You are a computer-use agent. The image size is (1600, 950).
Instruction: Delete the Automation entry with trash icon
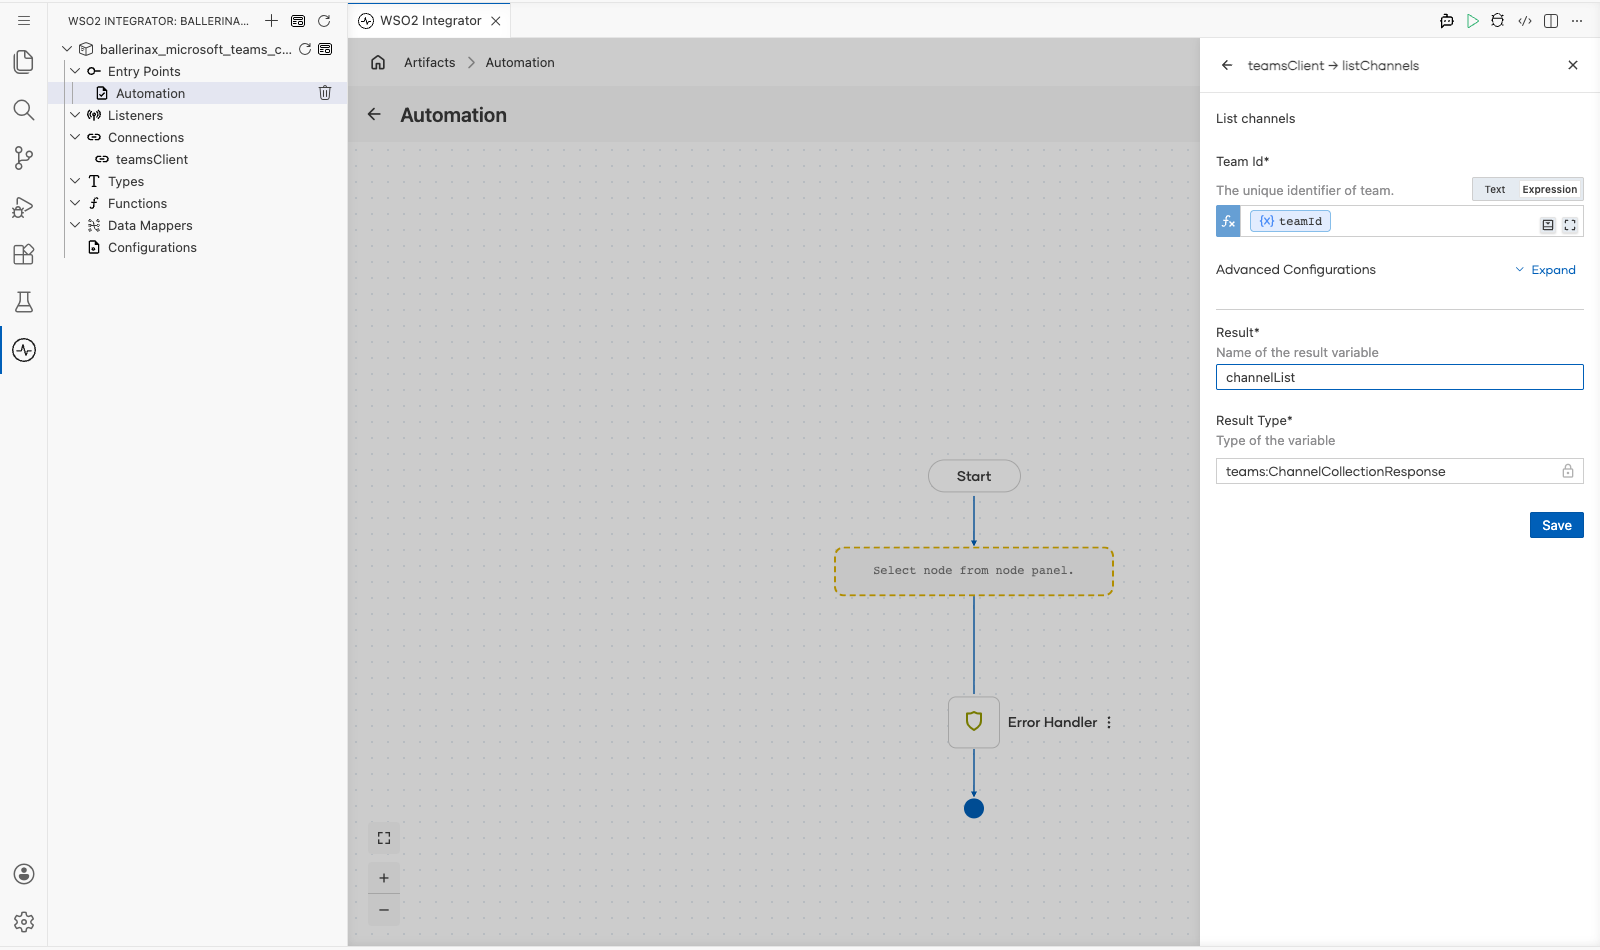point(325,92)
